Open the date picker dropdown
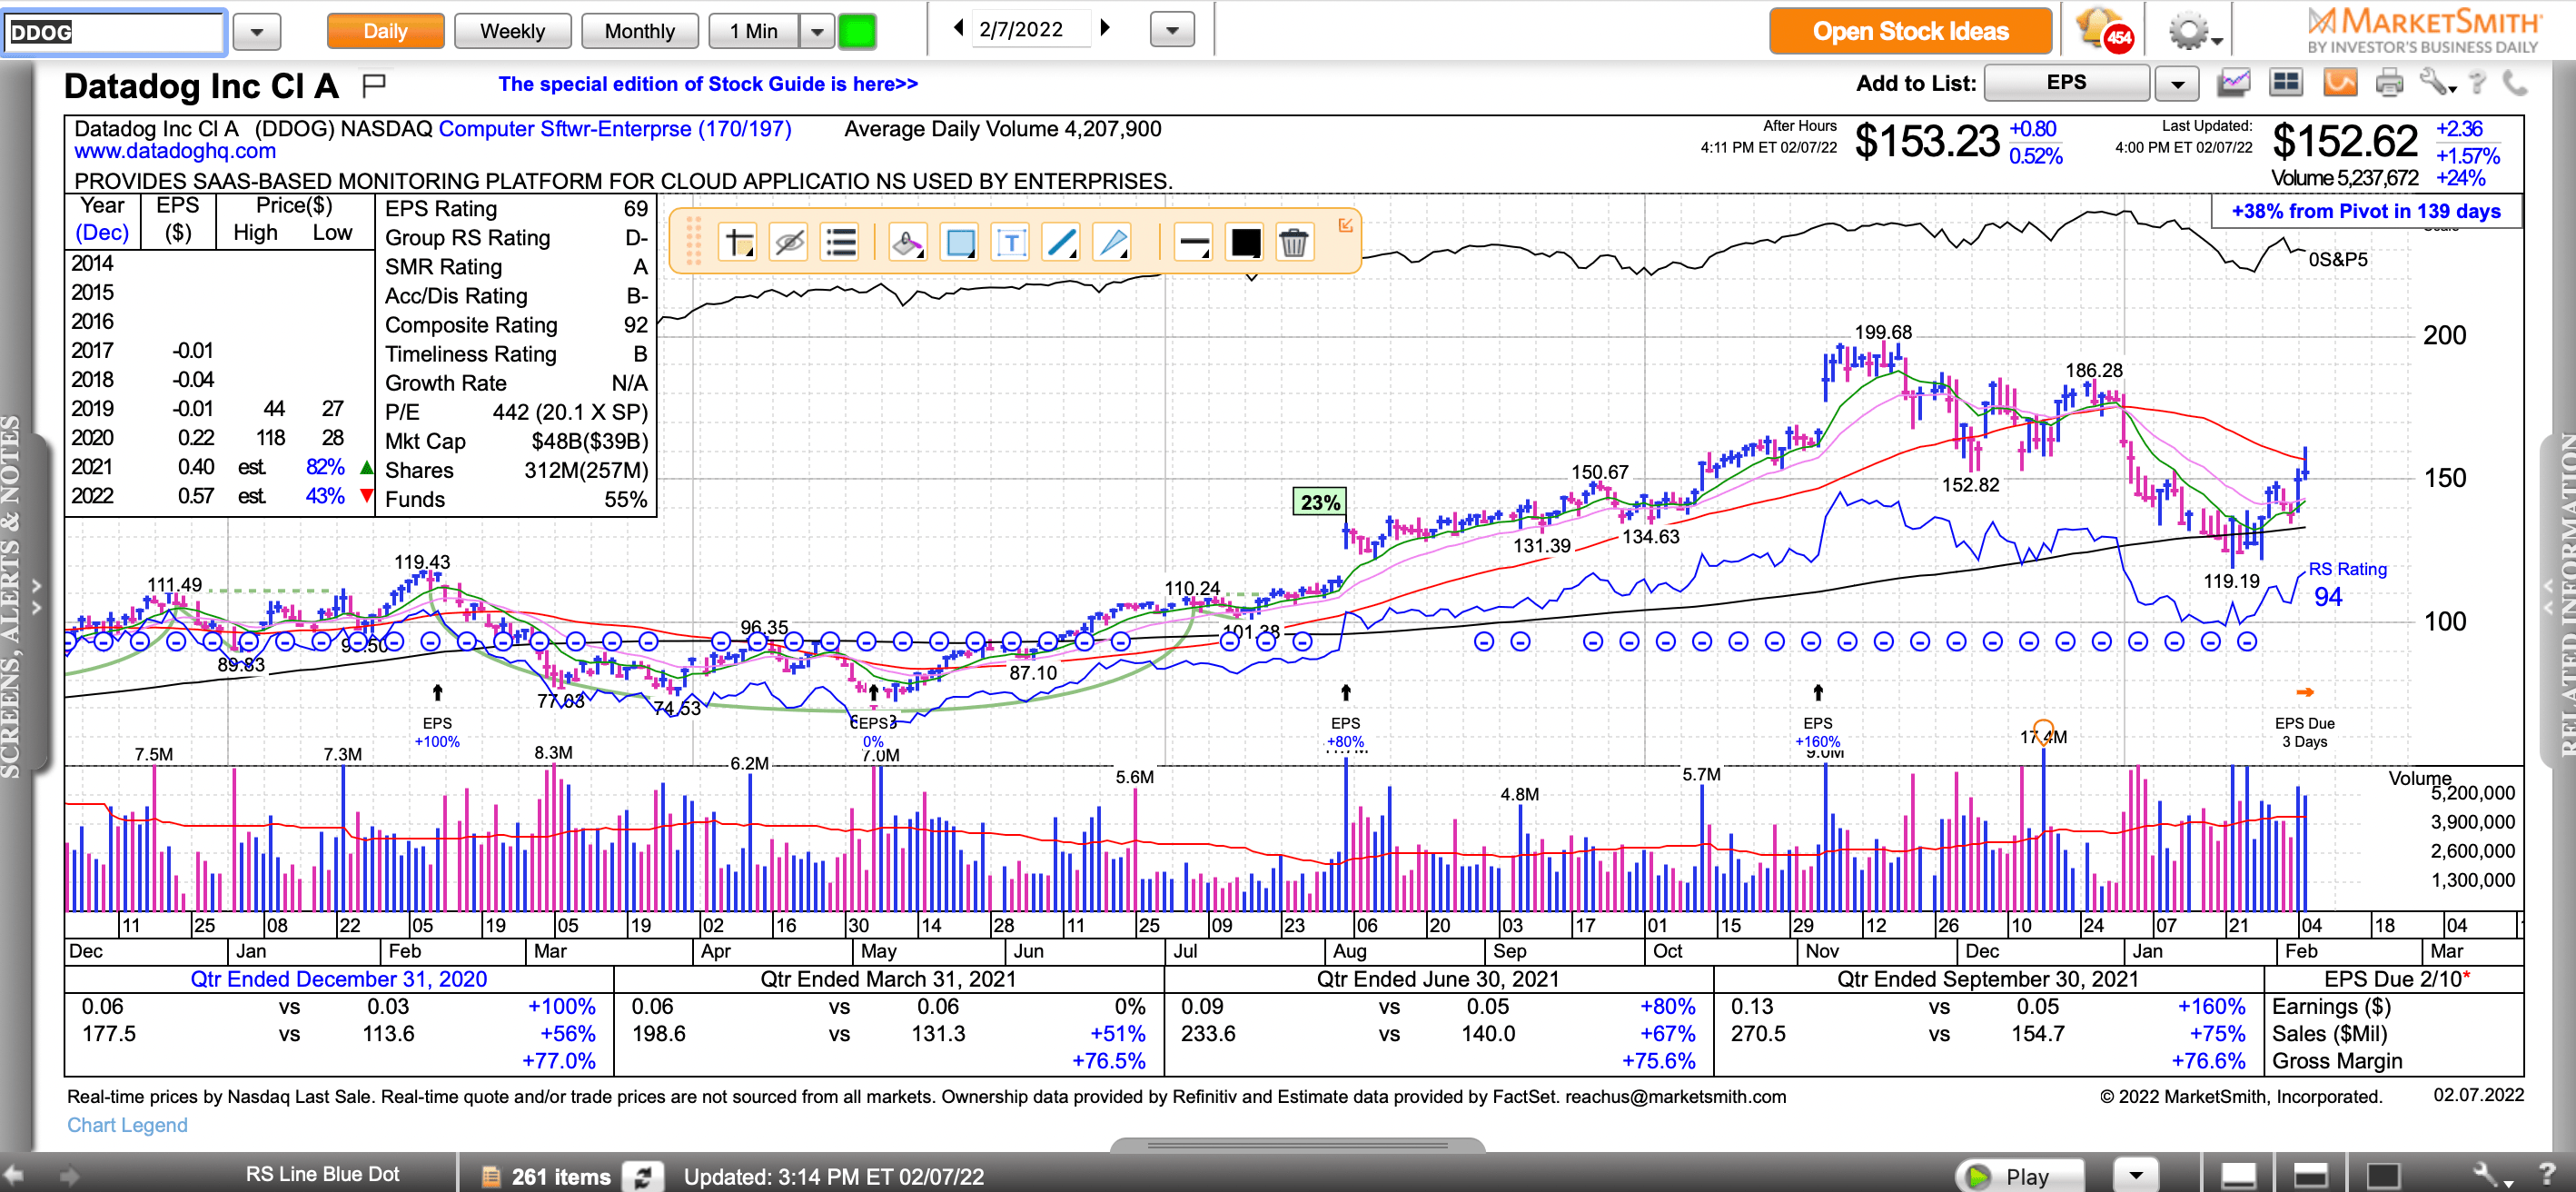The height and width of the screenshot is (1192, 2576). (x=1172, y=30)
